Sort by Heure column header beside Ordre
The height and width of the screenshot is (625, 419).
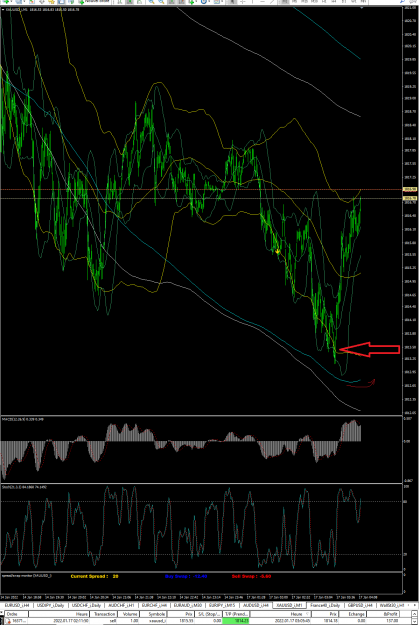pyautogui.click(x=59, y=614)
